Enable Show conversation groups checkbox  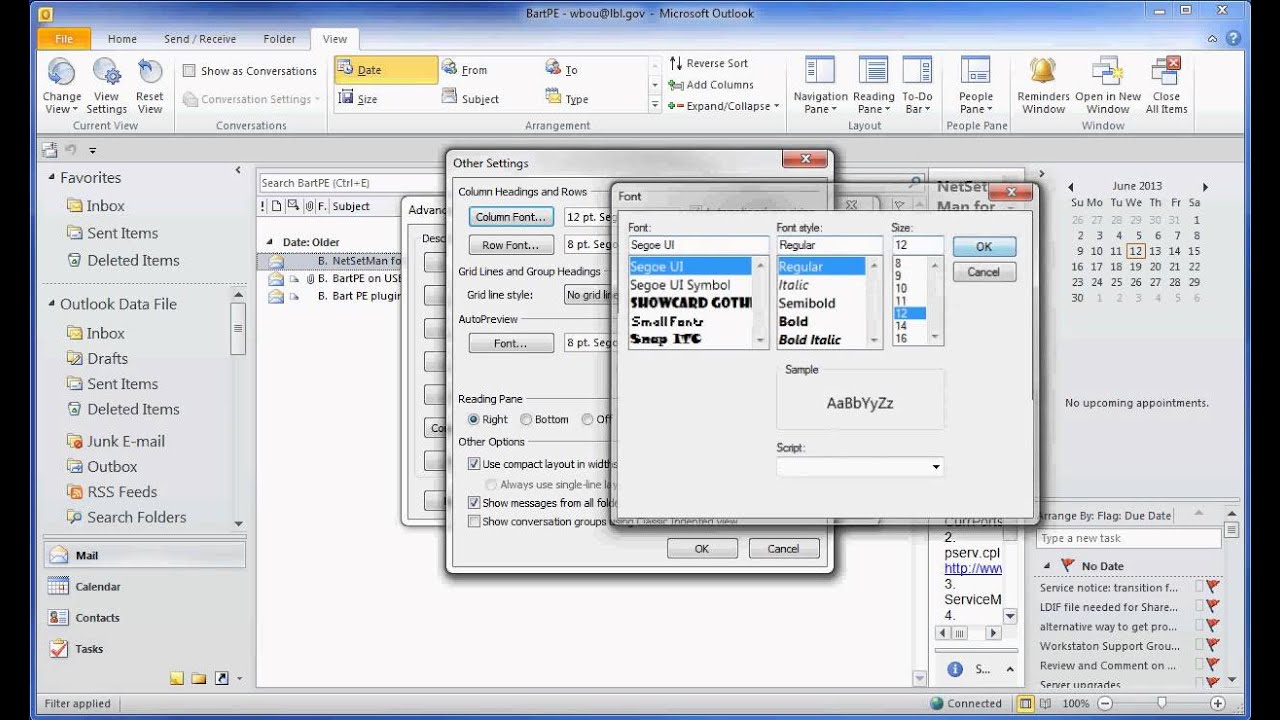point(474,521)
